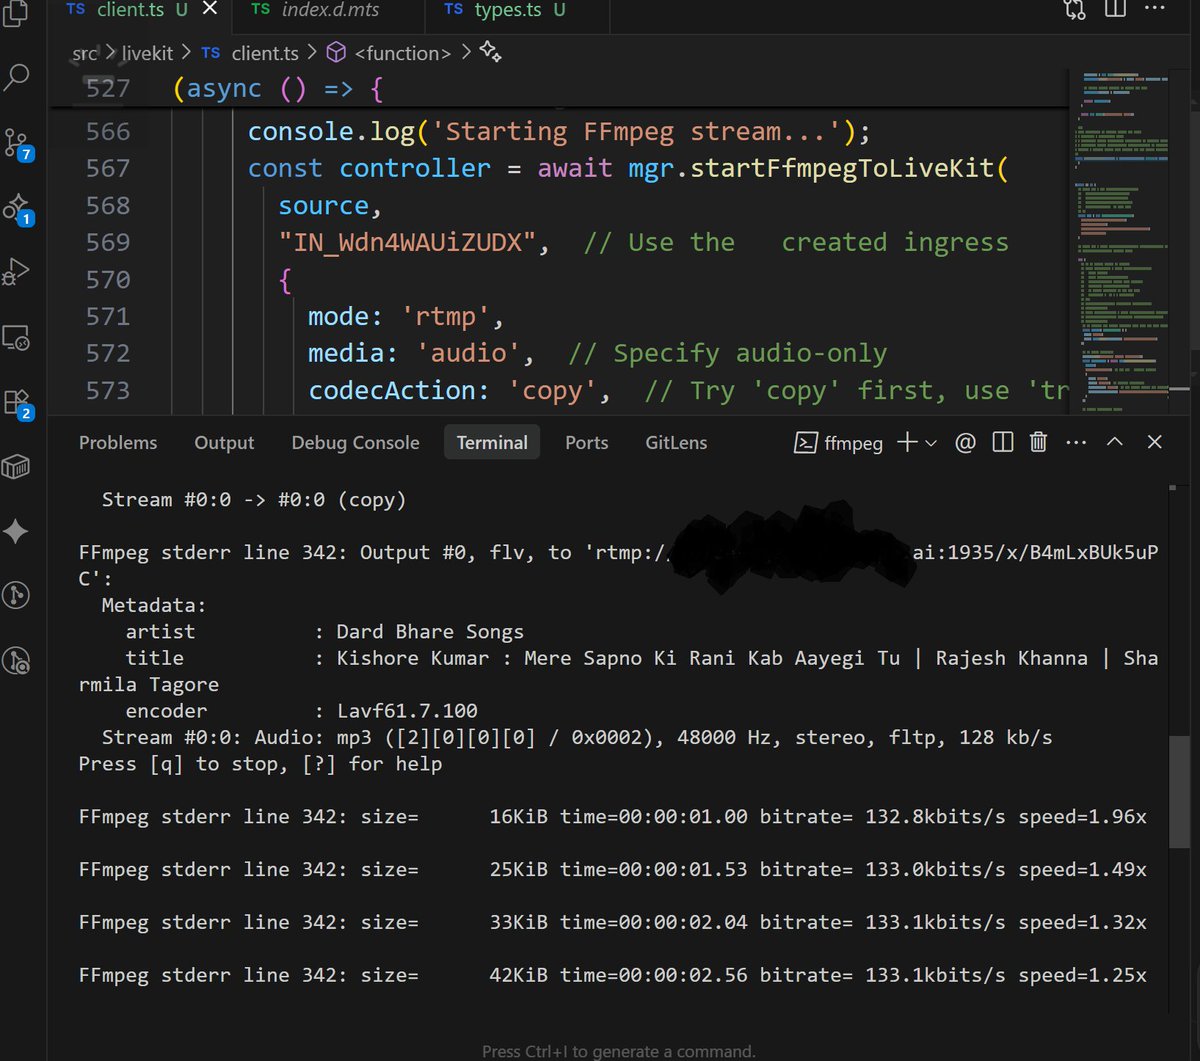This screenshot has width=1200, height=1061.
Task: Open Extensions view with badge 2
Action: 18,404
